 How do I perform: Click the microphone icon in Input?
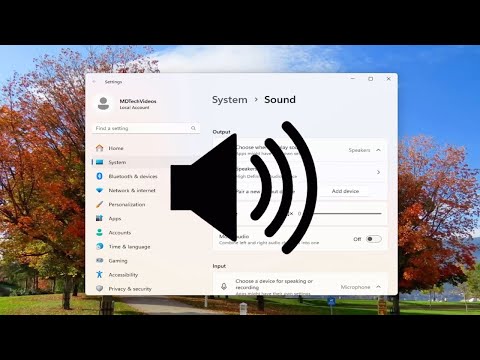click(x=224, y=286)
